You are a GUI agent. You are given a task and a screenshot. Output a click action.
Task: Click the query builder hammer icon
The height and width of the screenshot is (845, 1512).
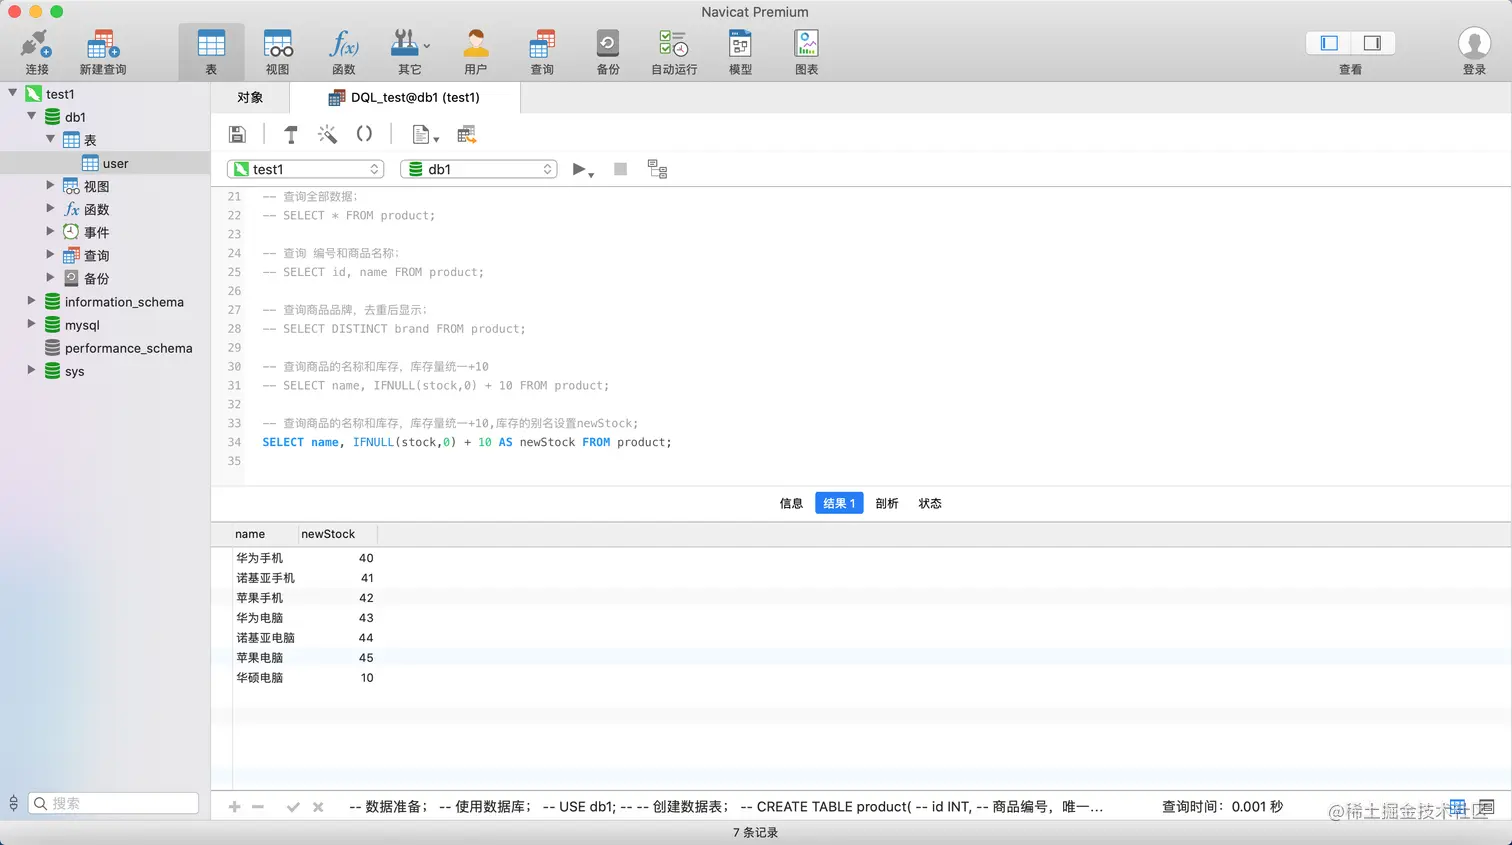(291, 134)
